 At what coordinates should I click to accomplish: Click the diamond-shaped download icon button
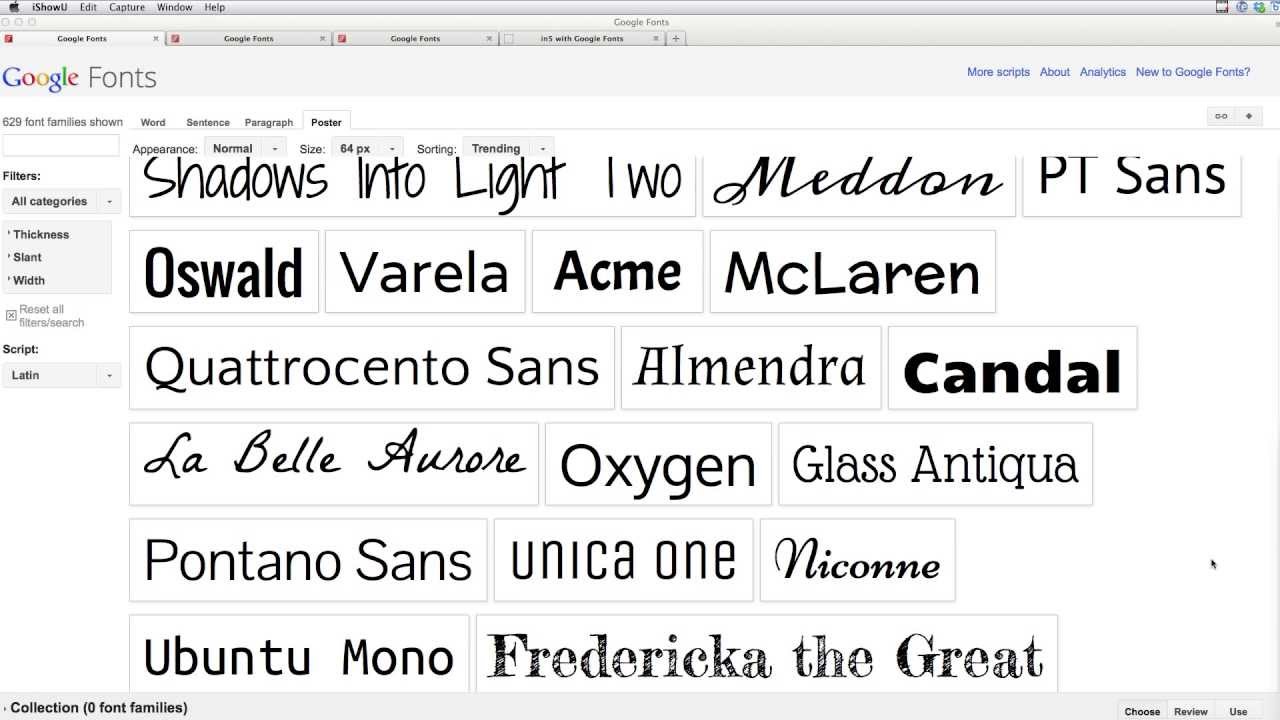(1248, 116)
